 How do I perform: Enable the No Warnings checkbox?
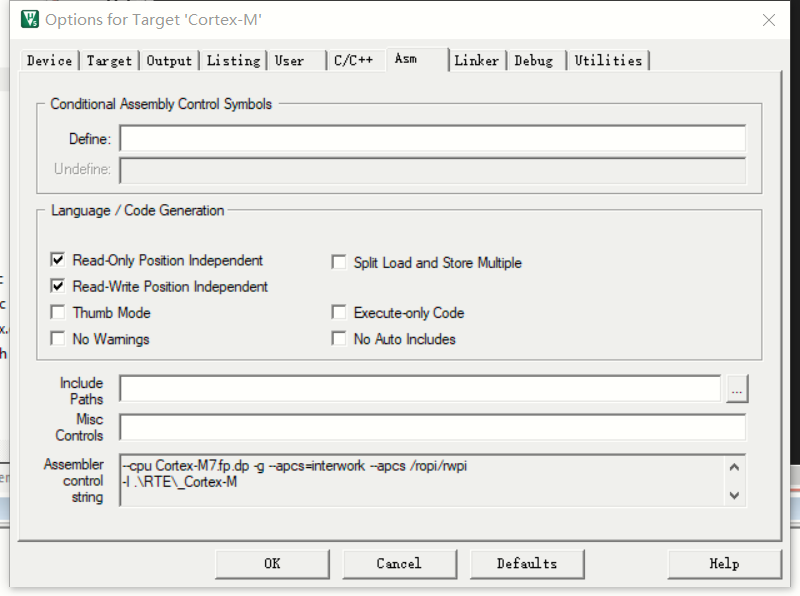pyautogui.click(x=58, y=338)
